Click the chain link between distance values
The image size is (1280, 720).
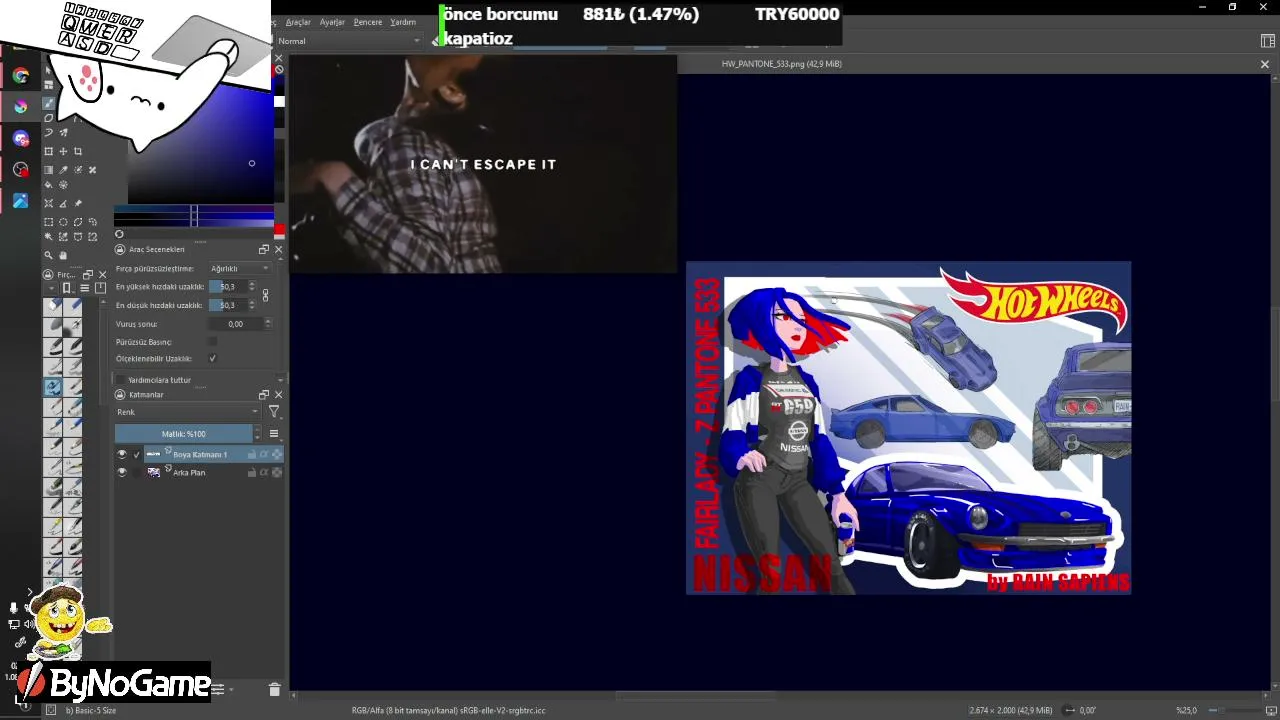[x=265, y=296]
